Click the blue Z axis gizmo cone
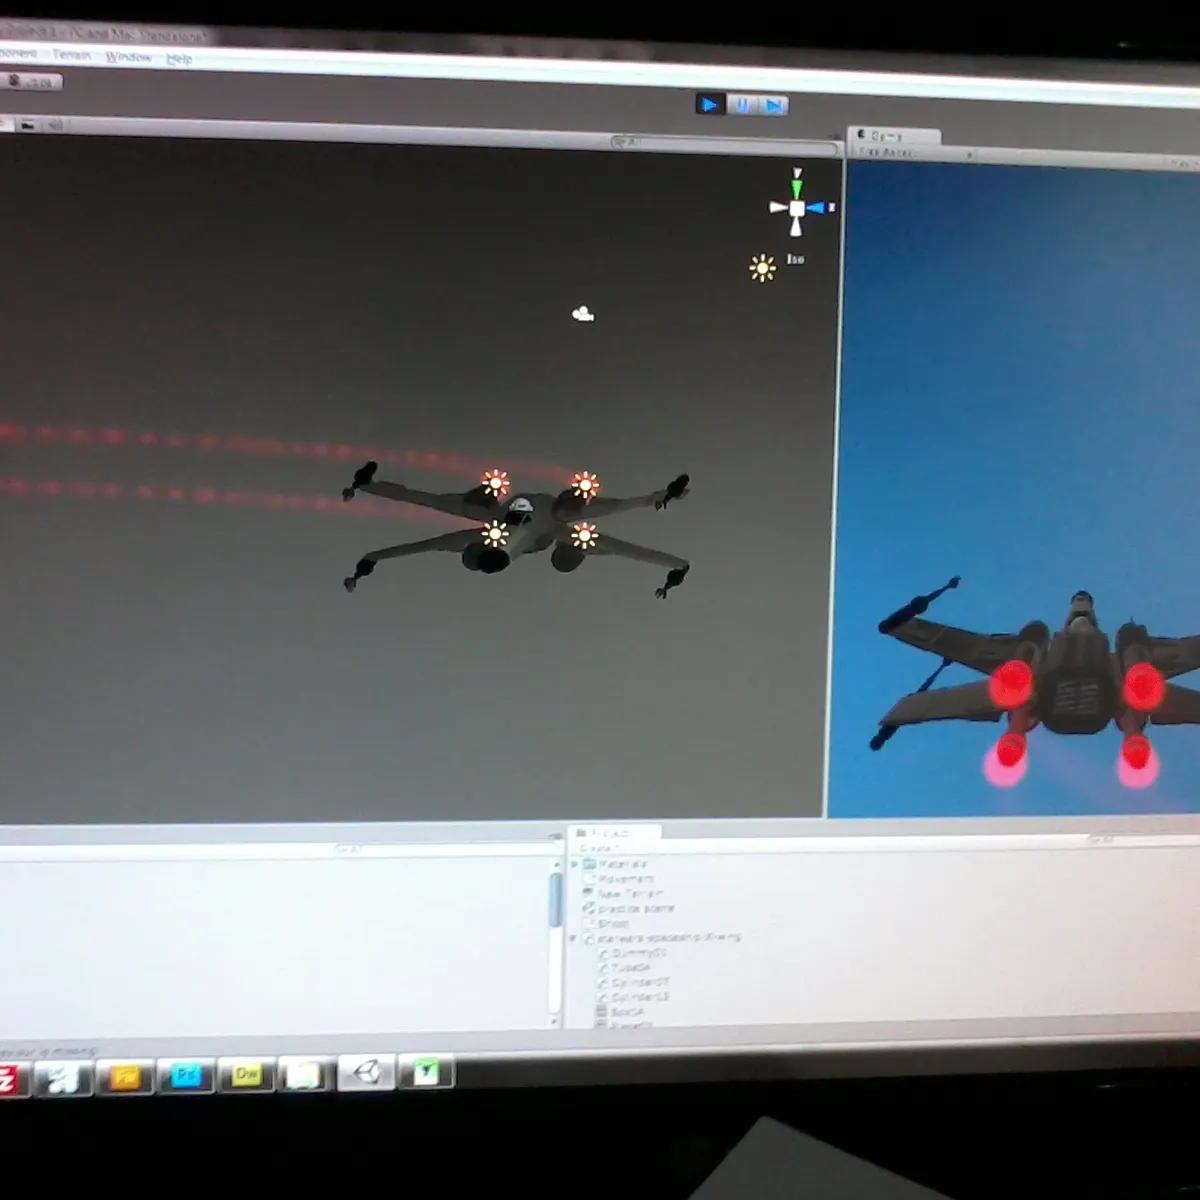The width and height of the screenshot is (1200, 1200). point(817,208)
